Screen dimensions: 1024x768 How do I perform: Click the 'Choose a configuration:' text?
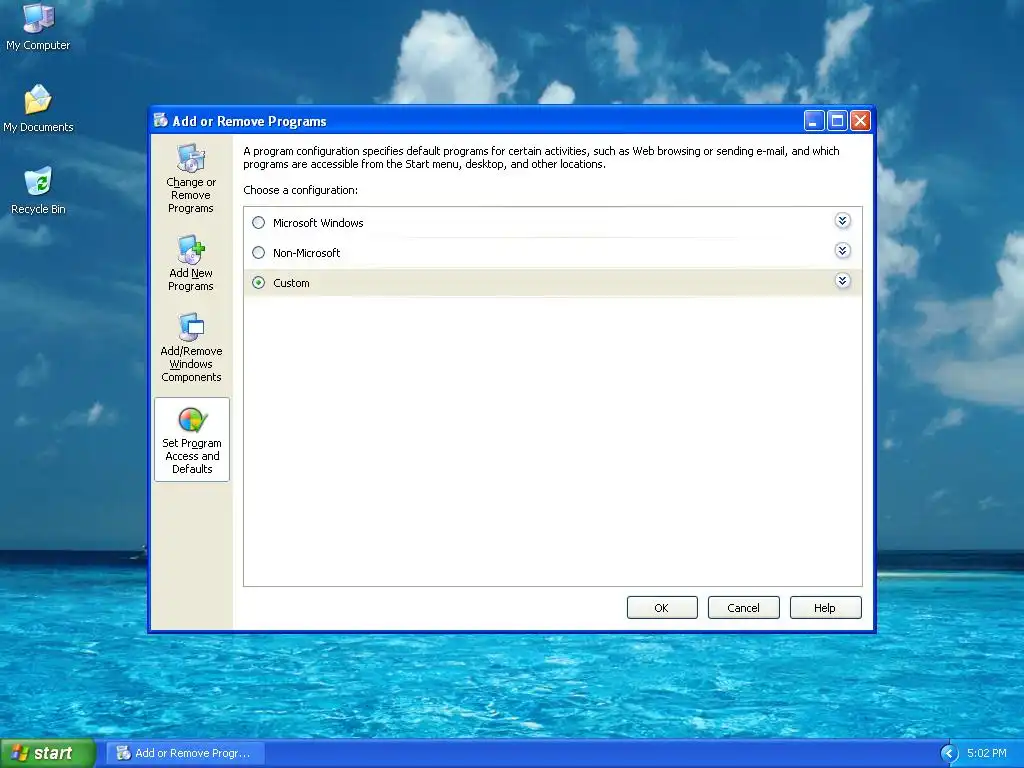(300, 190)
